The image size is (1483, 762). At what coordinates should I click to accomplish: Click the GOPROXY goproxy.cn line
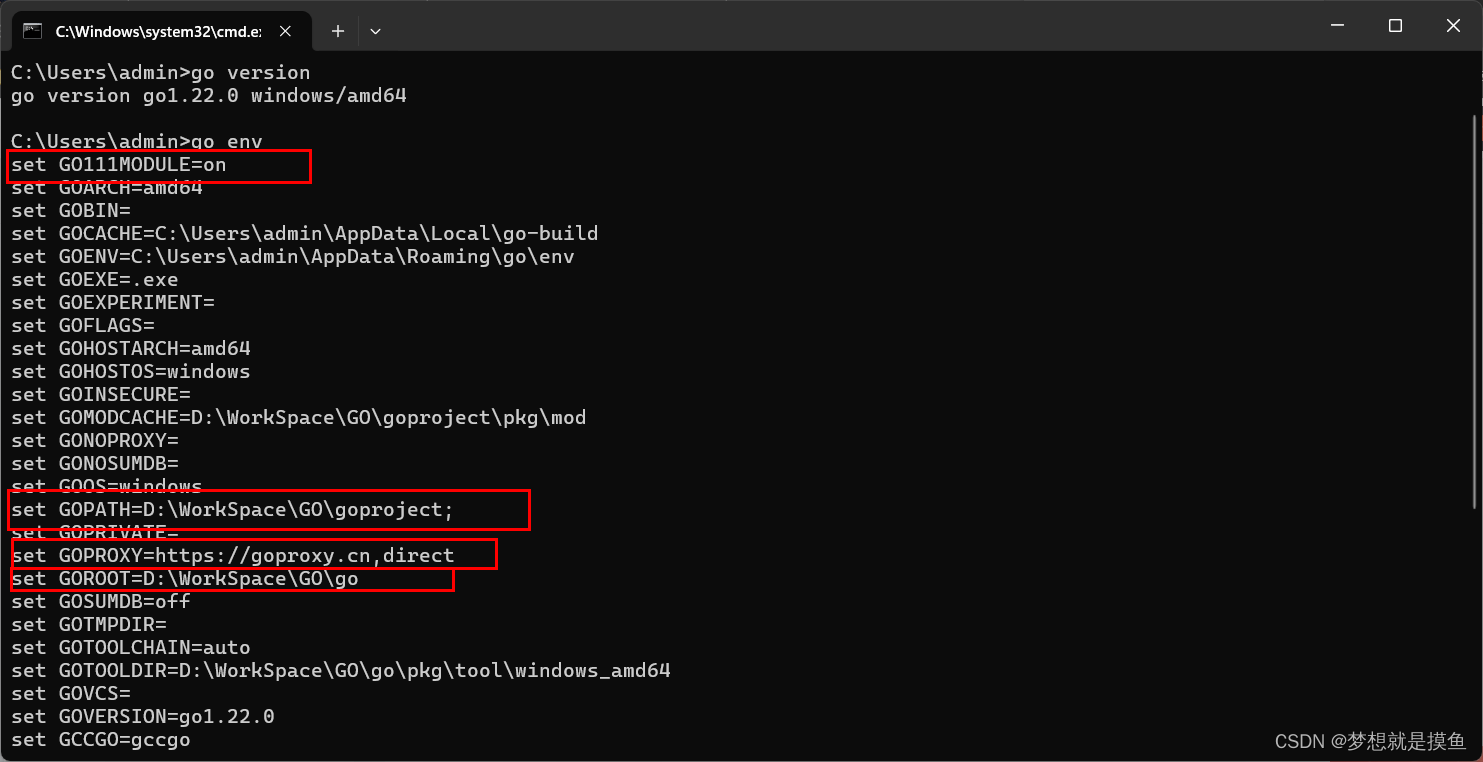pos(233,555)
